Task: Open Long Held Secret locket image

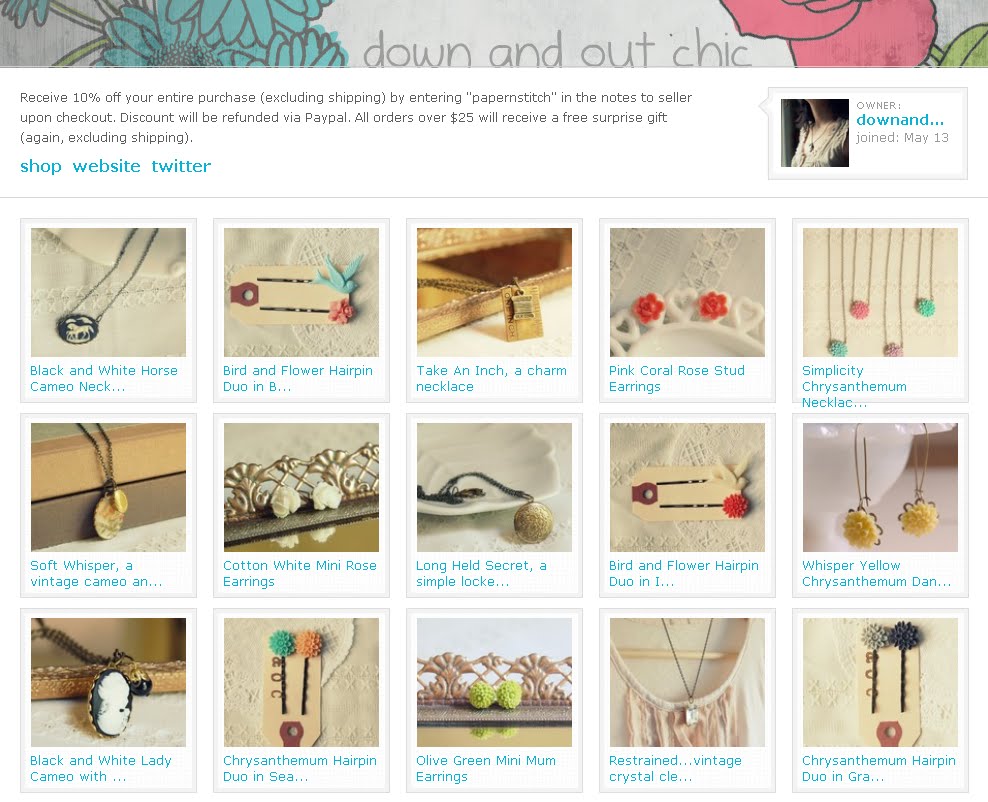Action: (x=495, y=488)
